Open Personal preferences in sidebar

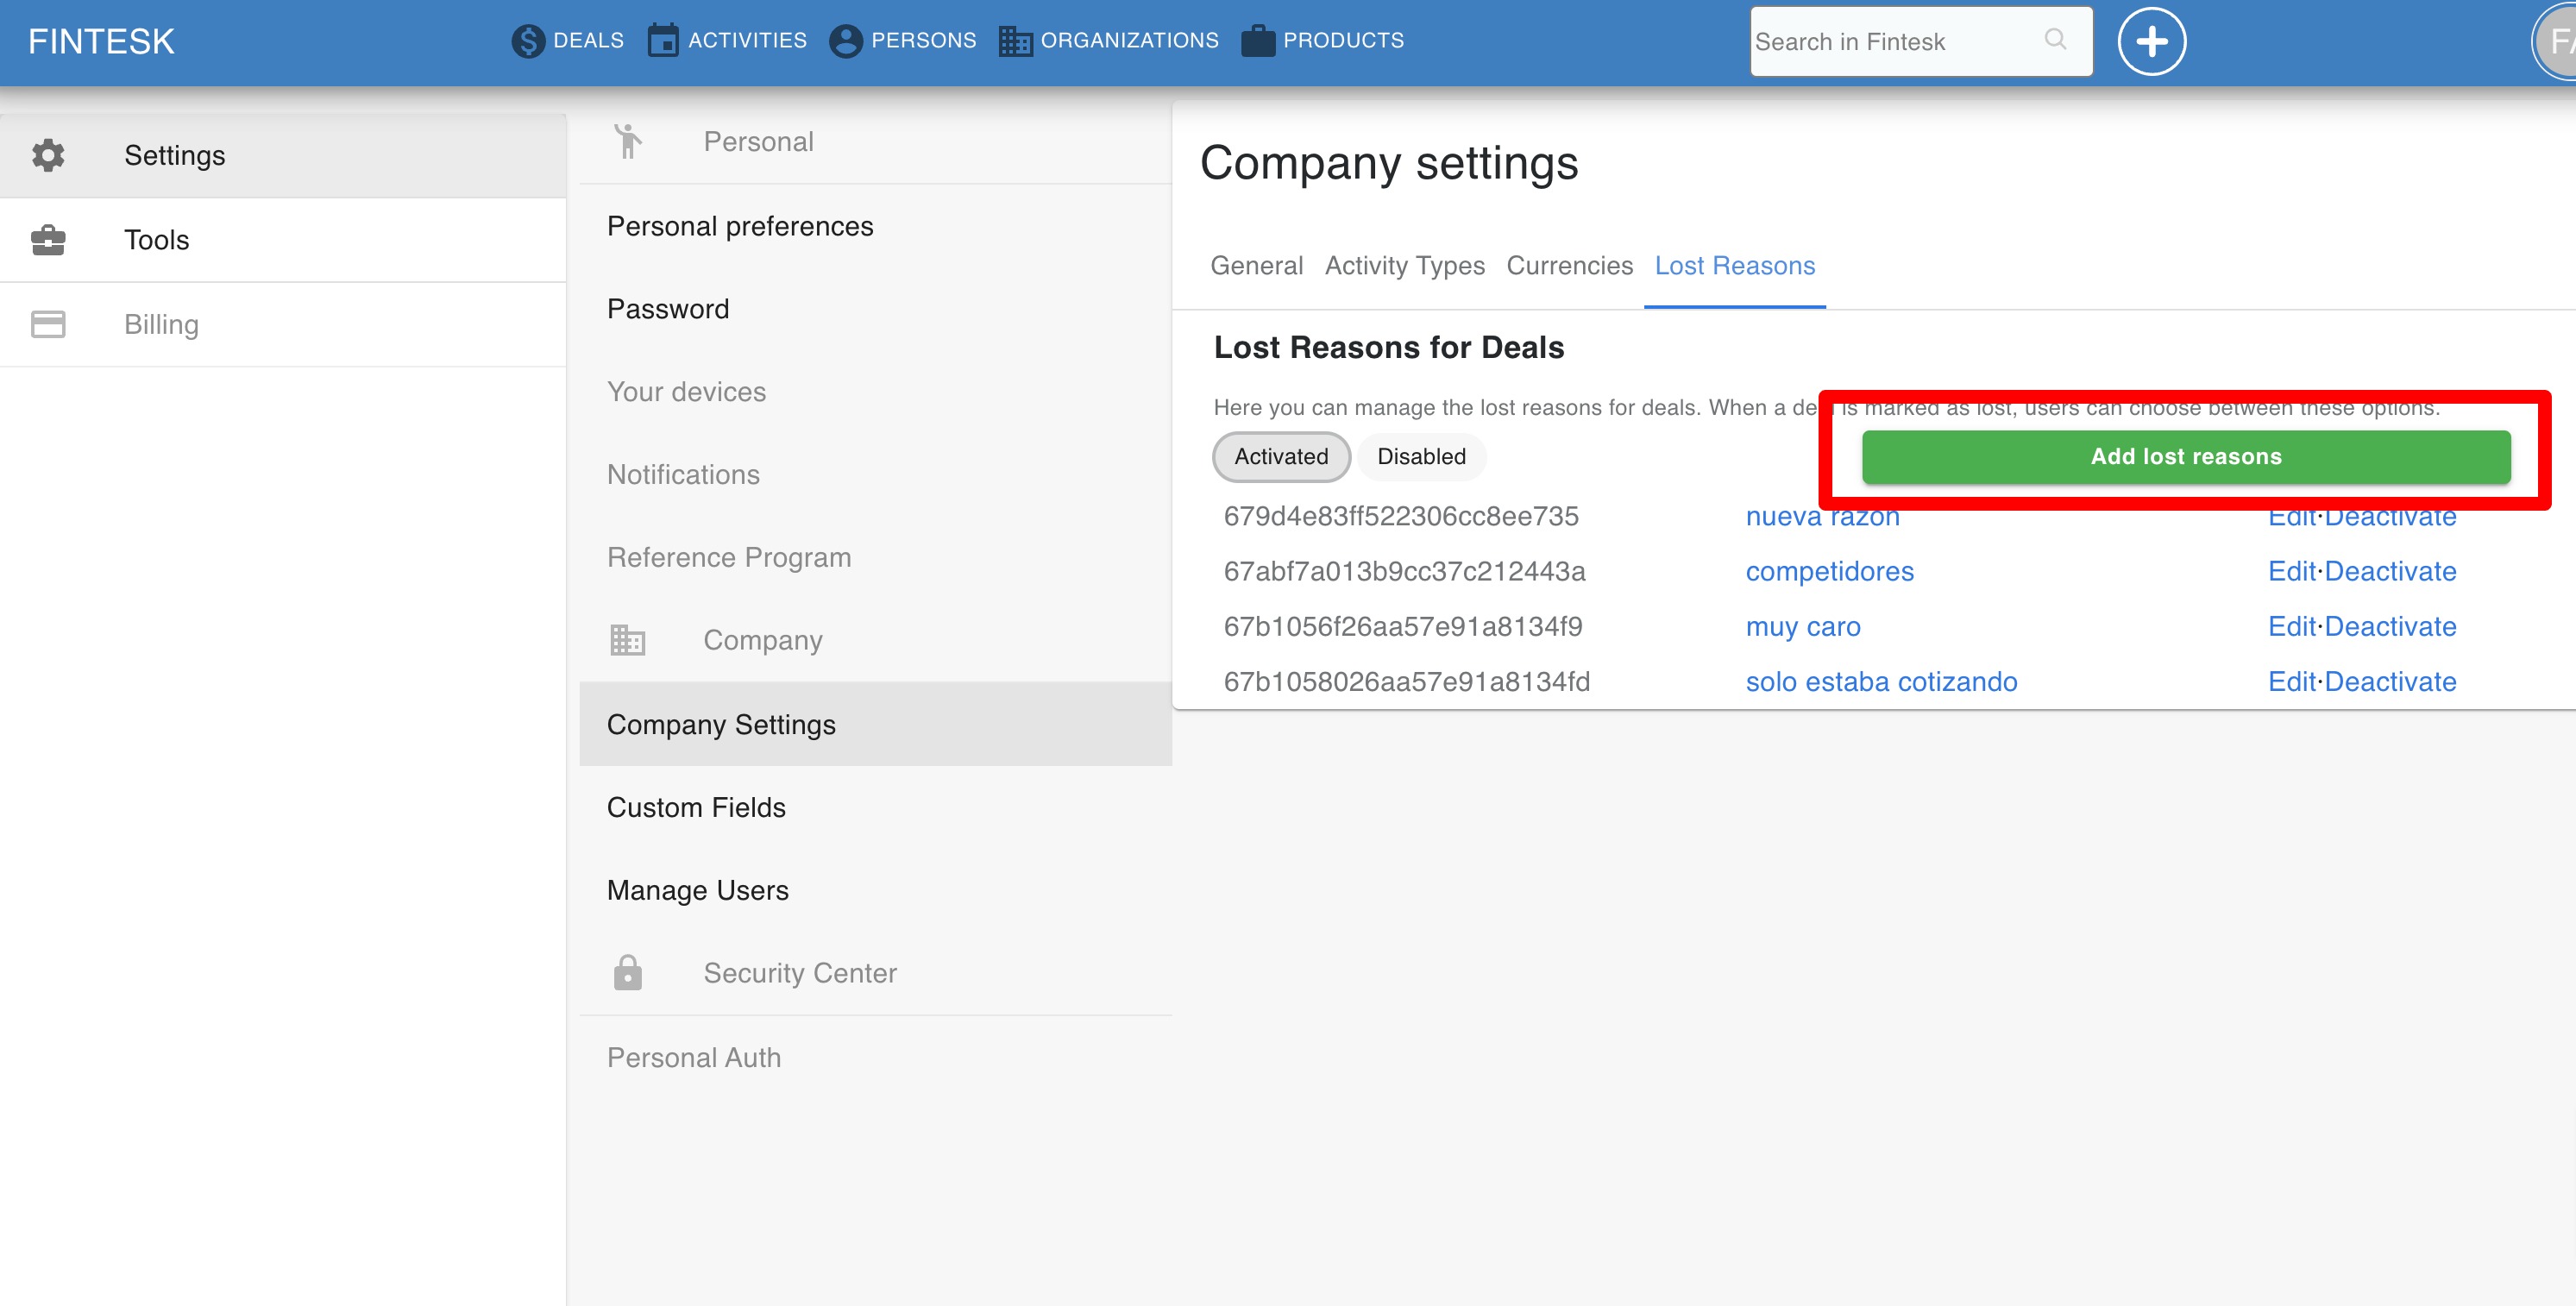click(x=875, y=226)
